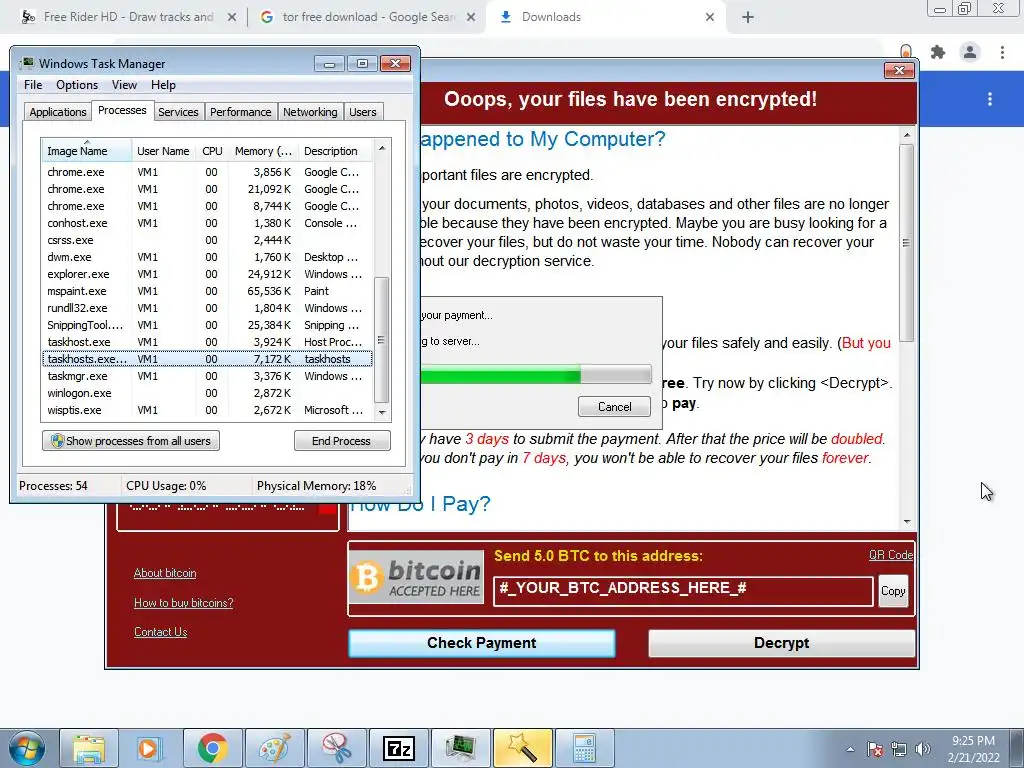This screenshot has width=1024, height=768.
Task: Switch to Performance tab
Action: 240,112
